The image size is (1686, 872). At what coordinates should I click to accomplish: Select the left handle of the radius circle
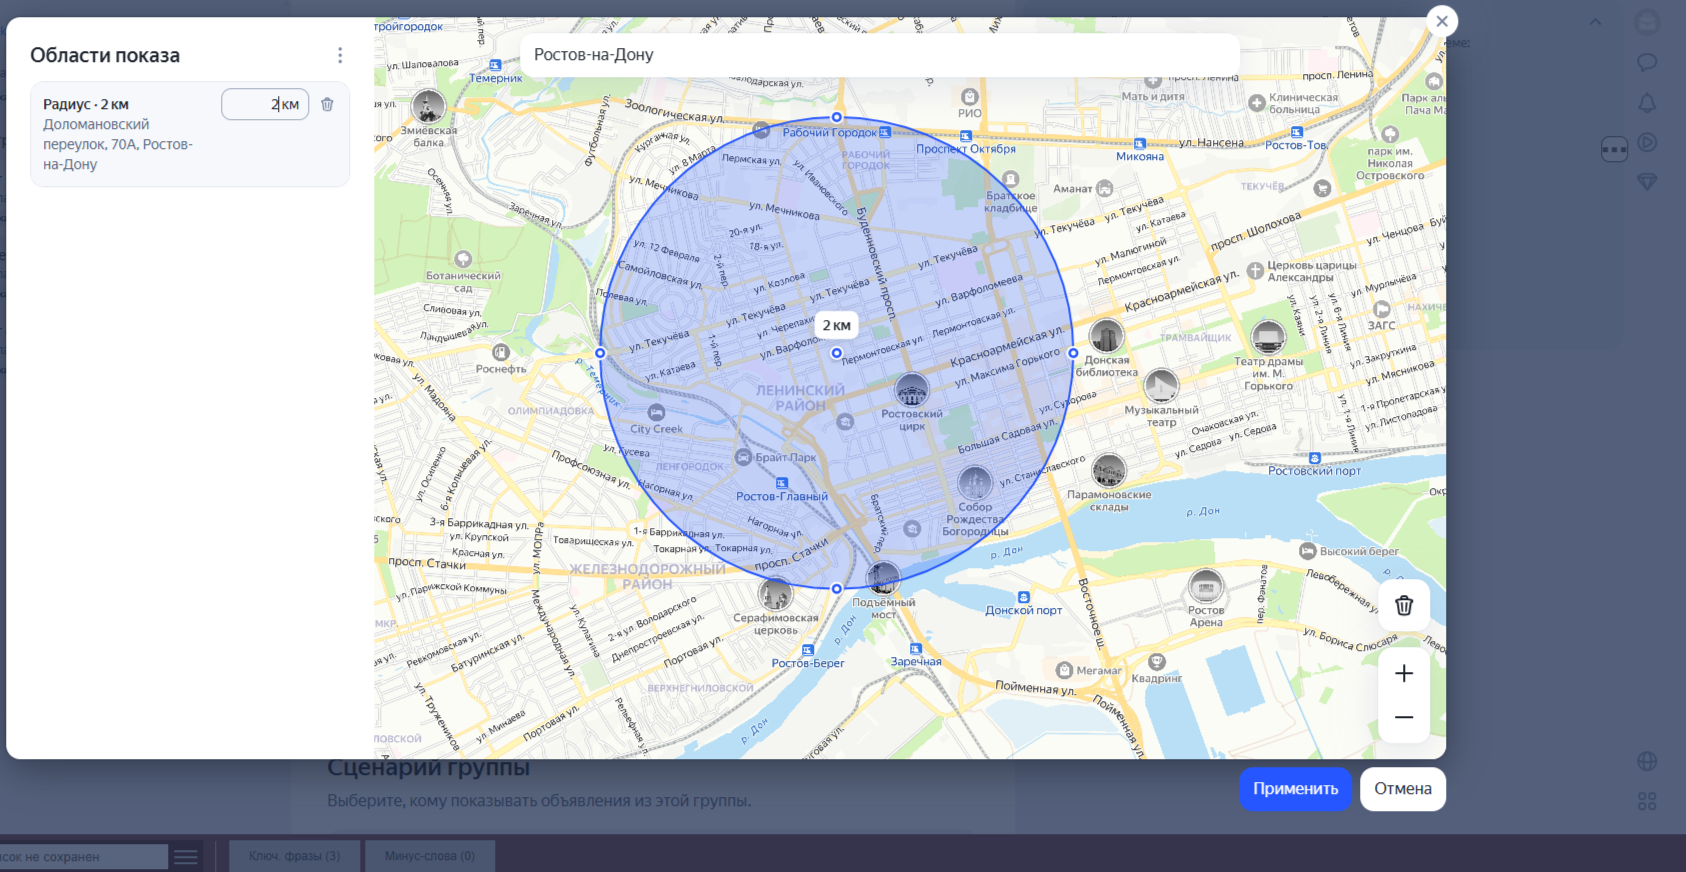(600, 353)
